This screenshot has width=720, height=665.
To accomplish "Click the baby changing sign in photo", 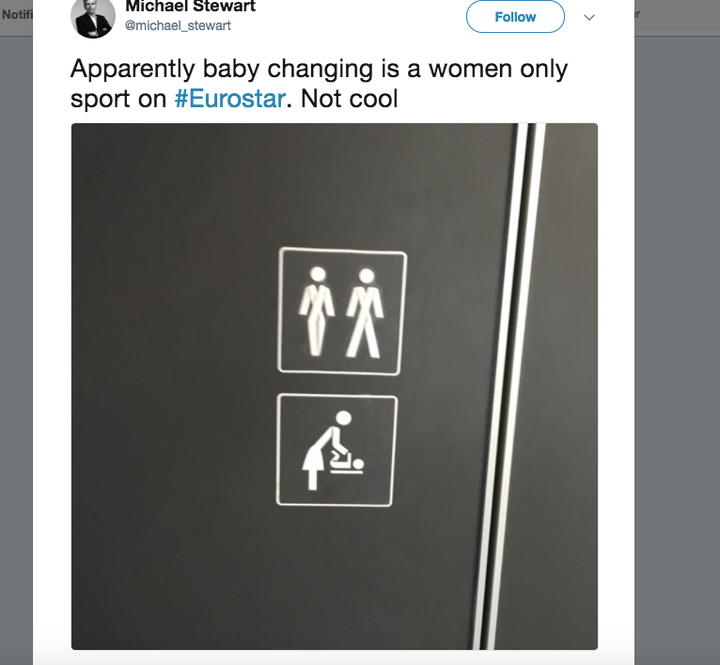I will pyautogui.click(x=337, y=450).
